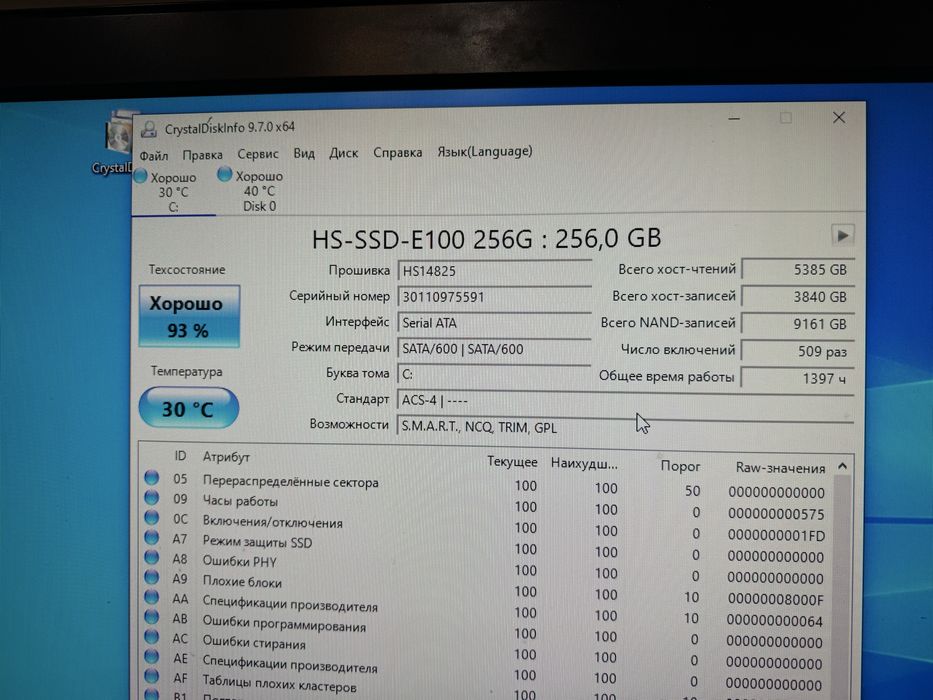Click the 30 °C temperature button

[x=189, y=409]
